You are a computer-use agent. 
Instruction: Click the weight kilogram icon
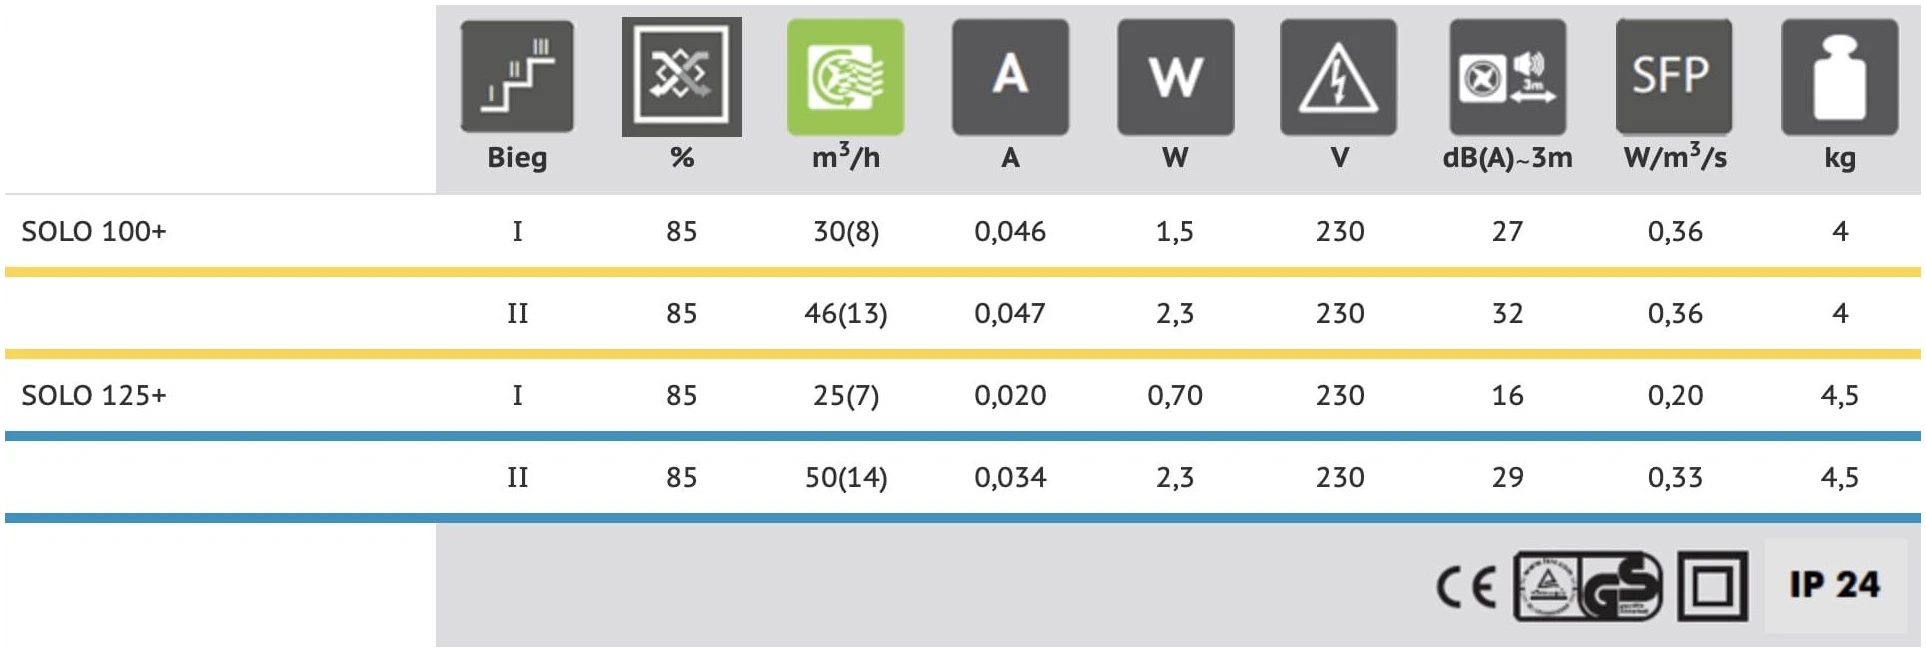pos(1839,77)
